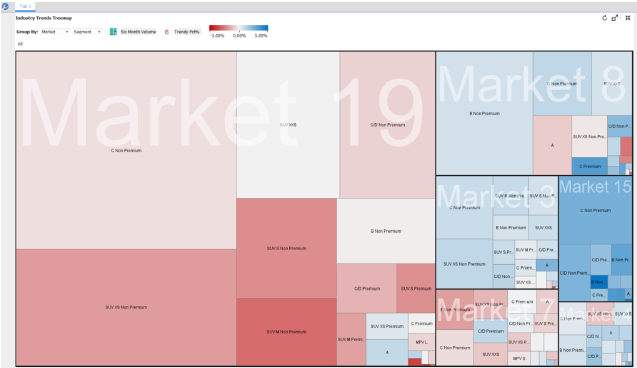Switch to Tab 1
This screenshot has width=637, height=368.
pos(26,6)
